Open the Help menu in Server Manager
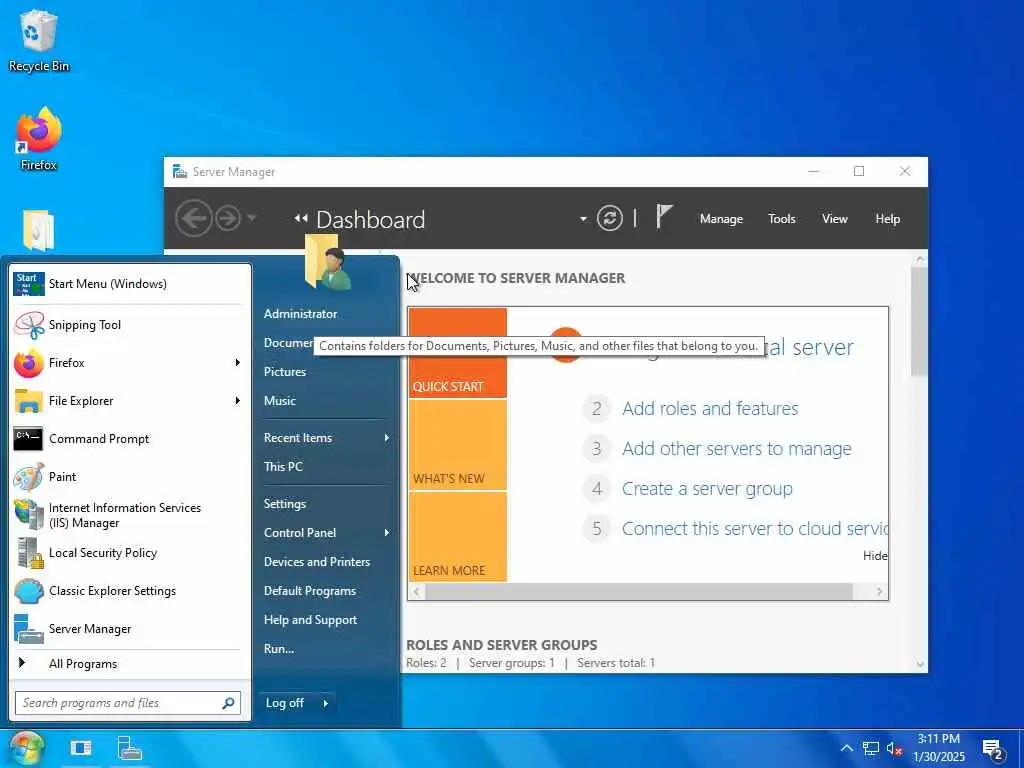Viewport: 1024px width, 768px height. tap(888, 219)
